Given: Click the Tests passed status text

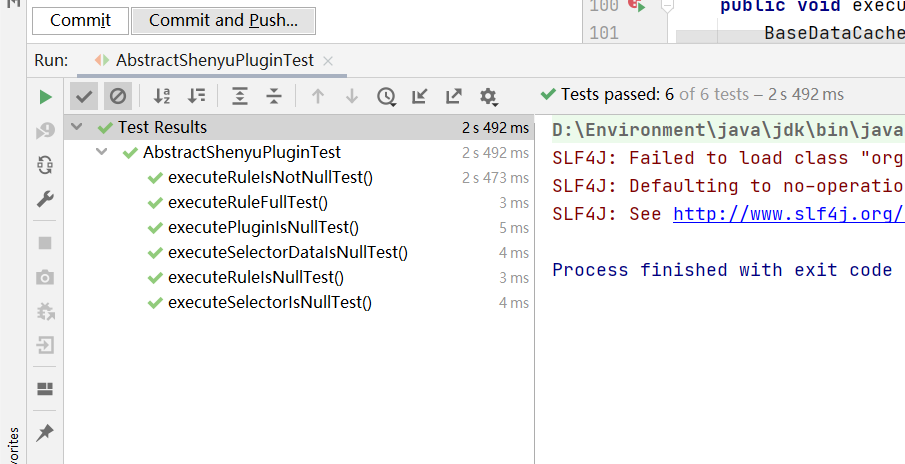Looking at the screenshot, I should (702, 95).
